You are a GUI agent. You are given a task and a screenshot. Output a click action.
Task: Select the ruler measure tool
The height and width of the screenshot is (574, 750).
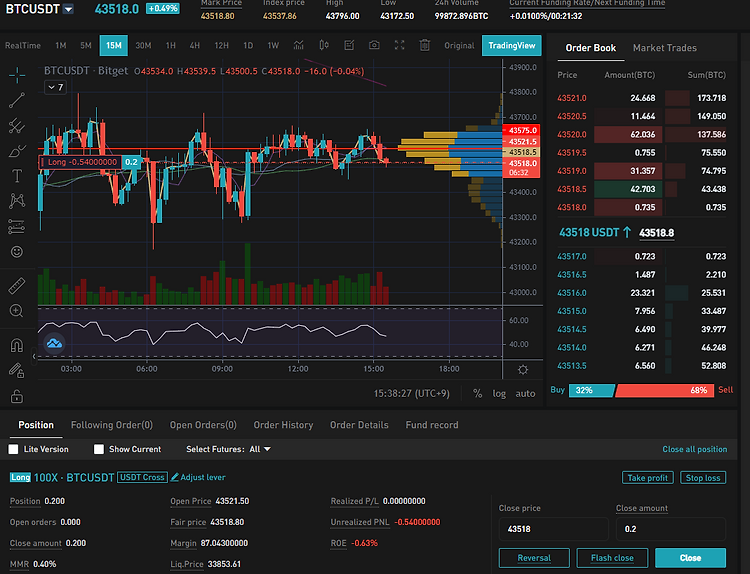(17, 286)
